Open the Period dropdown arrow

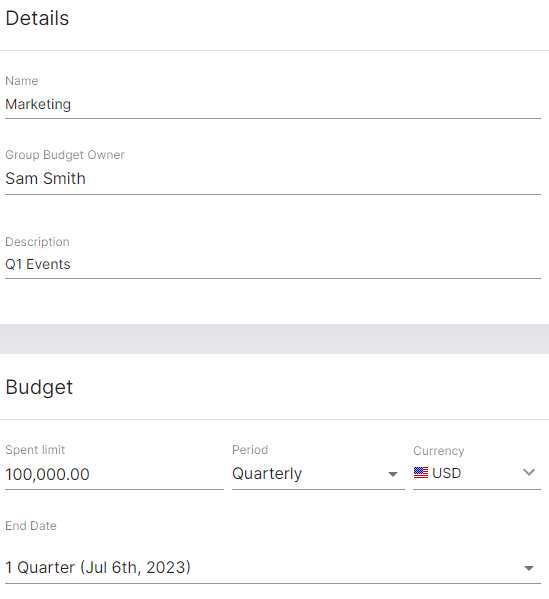point(393,474)
